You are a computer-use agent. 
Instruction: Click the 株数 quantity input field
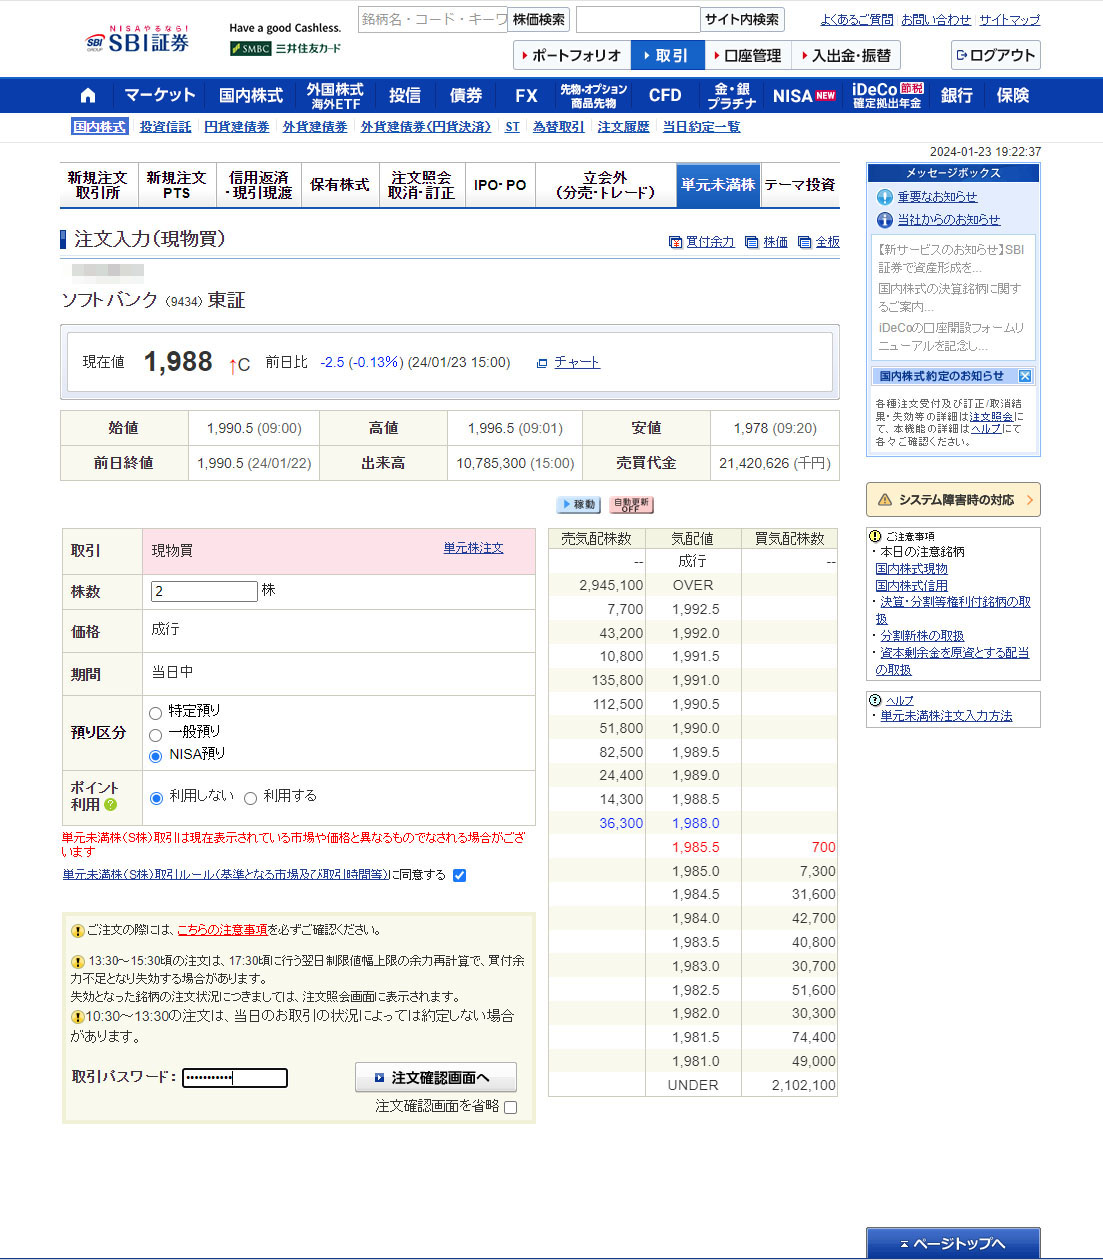[204, 591]
